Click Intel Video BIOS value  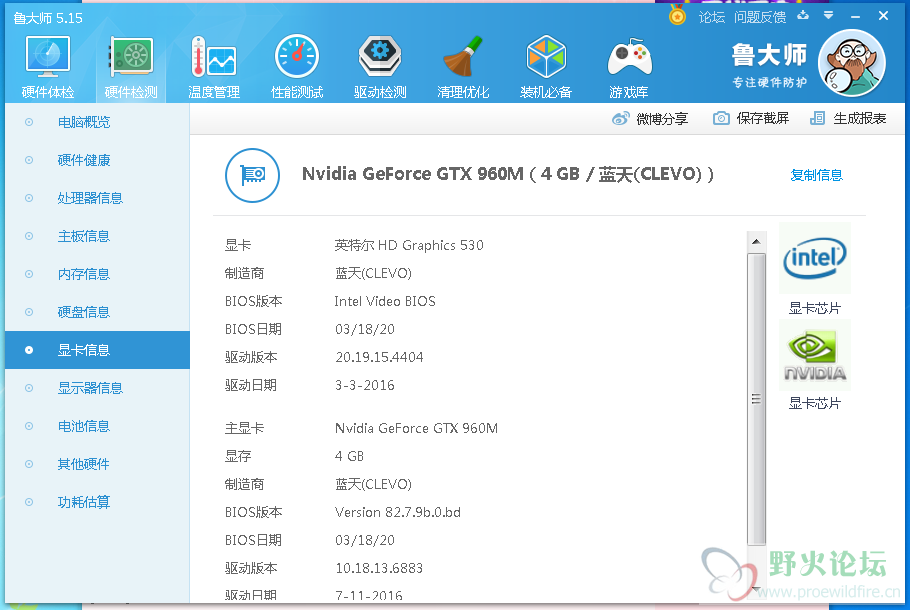pos(385,301)
